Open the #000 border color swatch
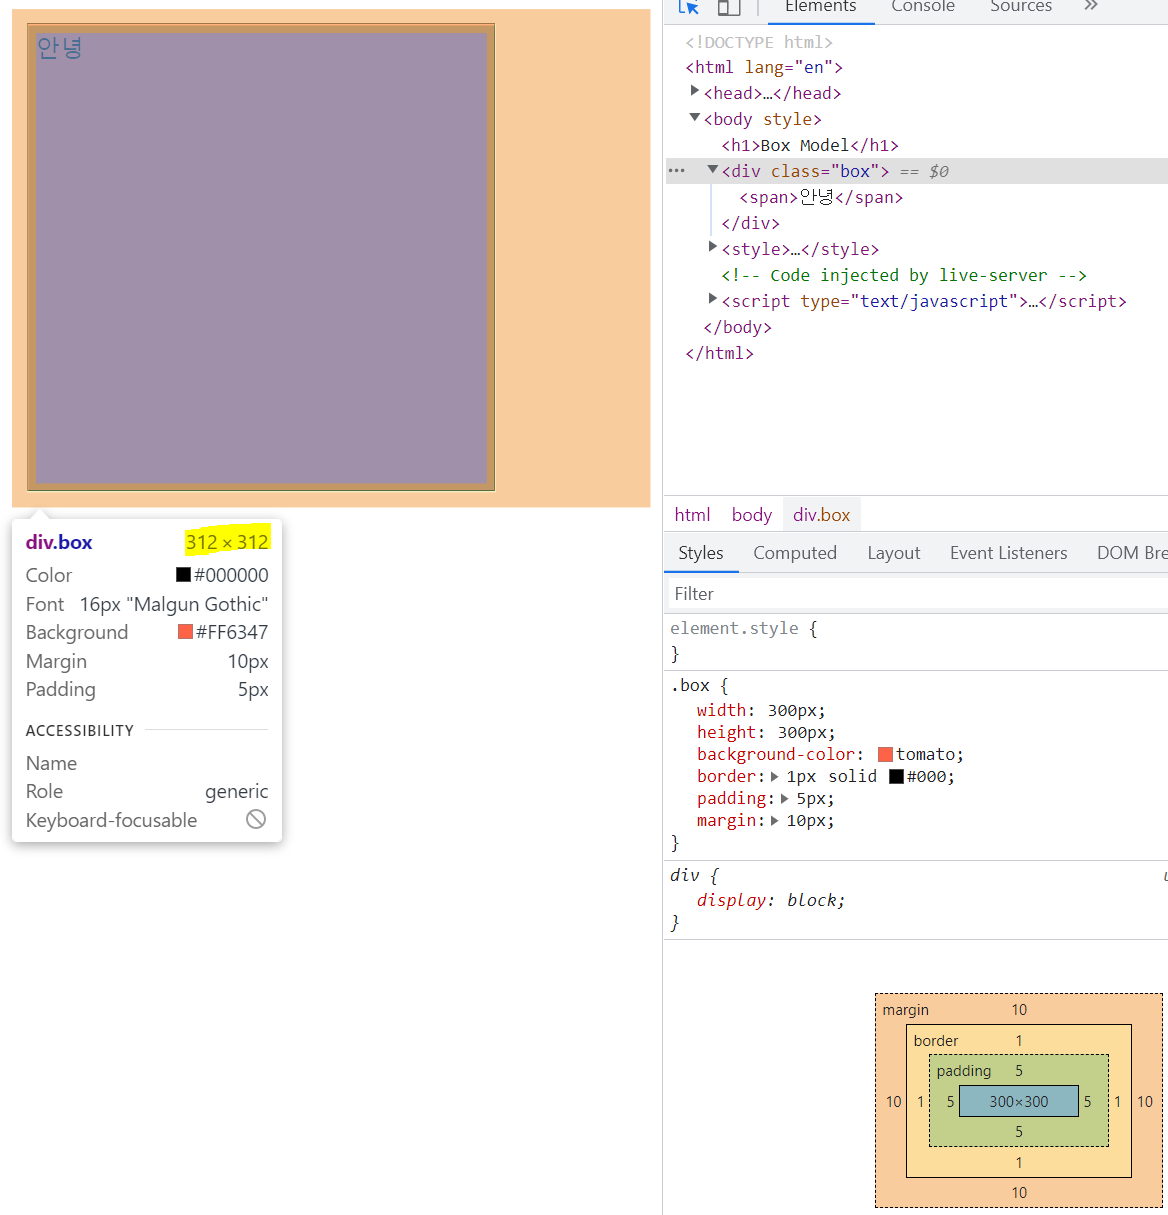1168x1215 pixels. (896, 777)
